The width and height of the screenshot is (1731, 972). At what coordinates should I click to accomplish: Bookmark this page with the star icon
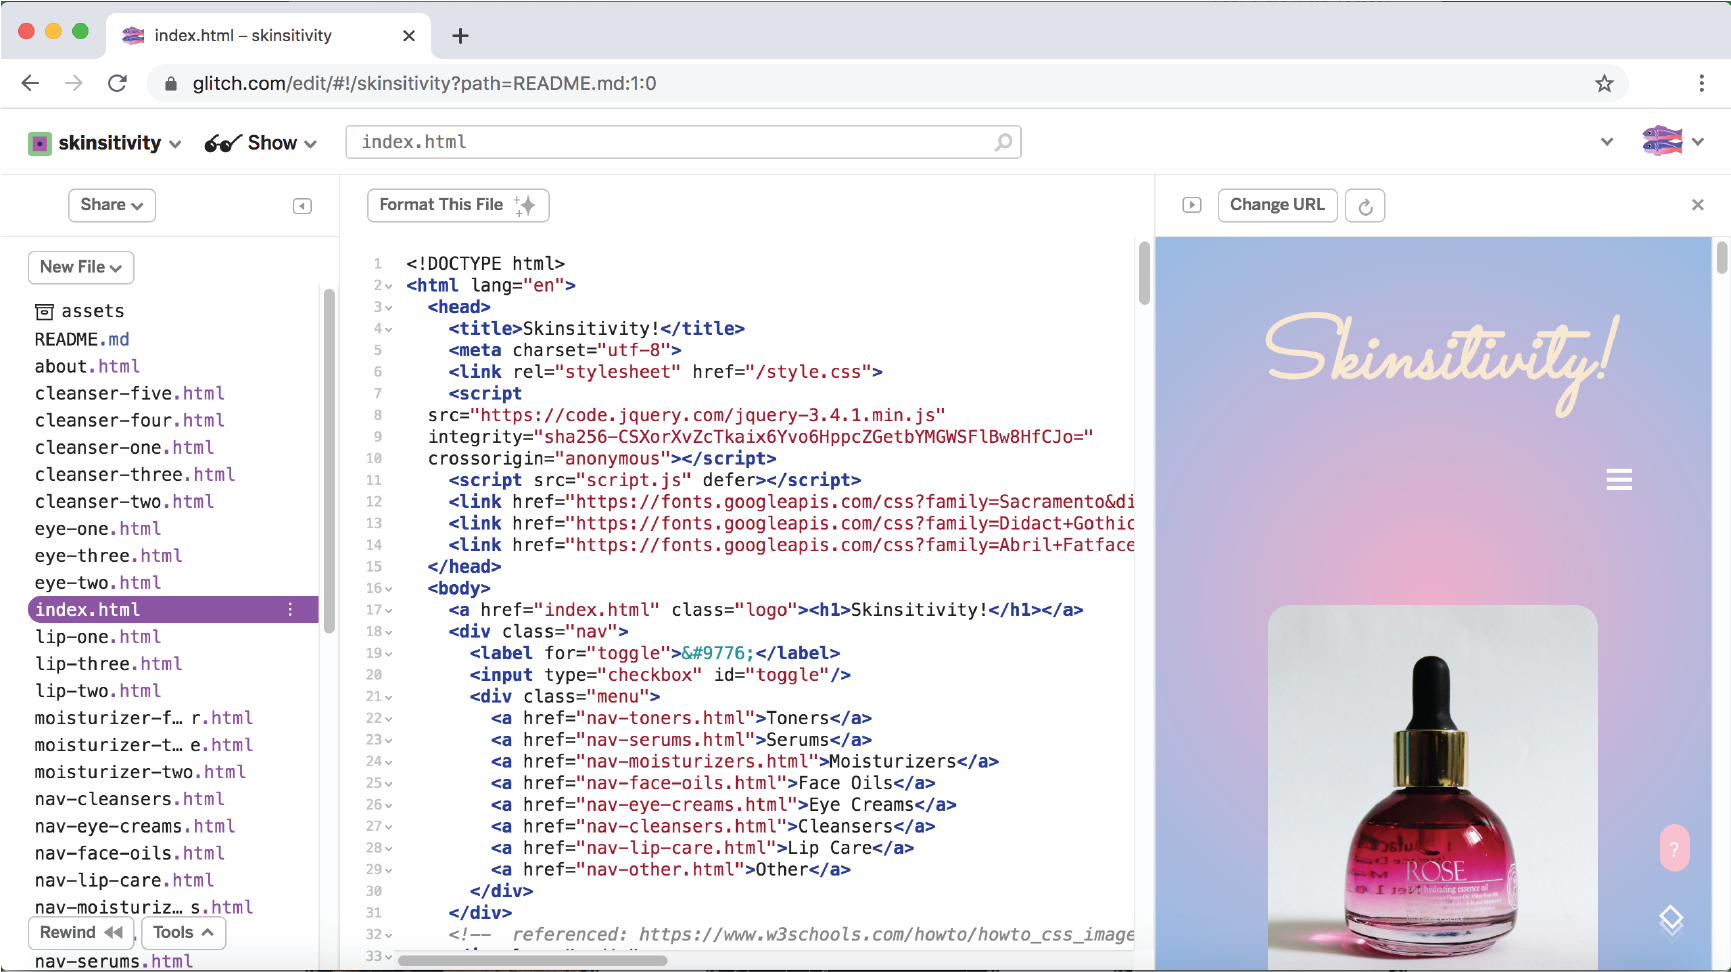point(1604,83)
